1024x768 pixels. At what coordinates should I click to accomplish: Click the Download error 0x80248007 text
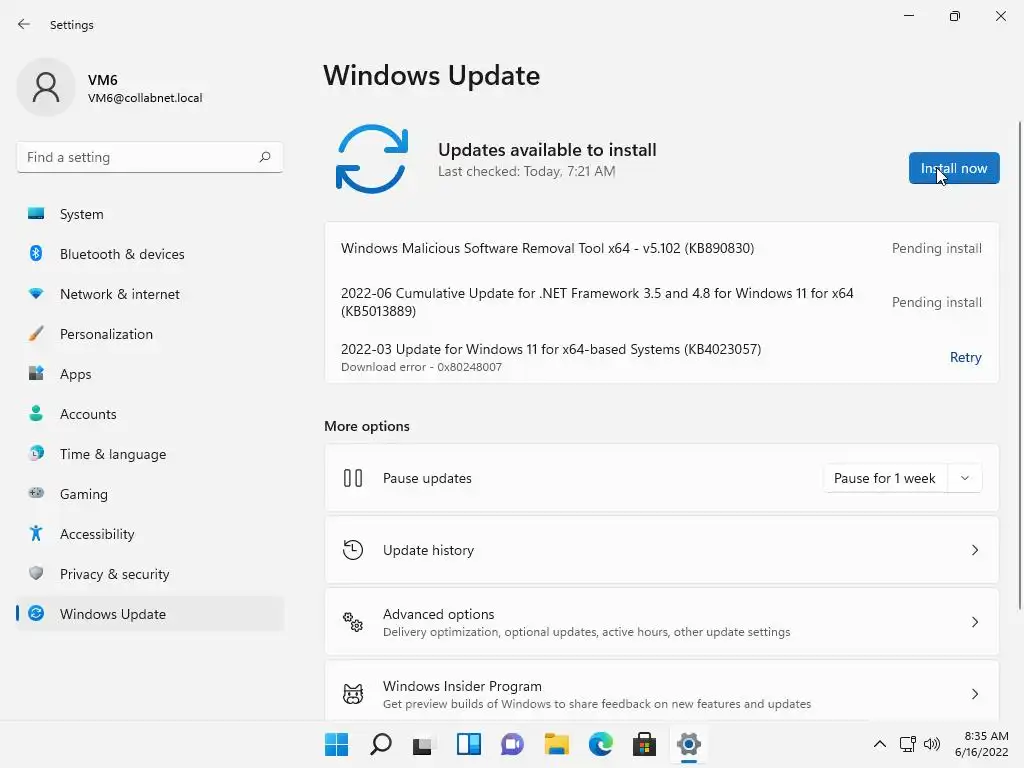tap(421, 367)
